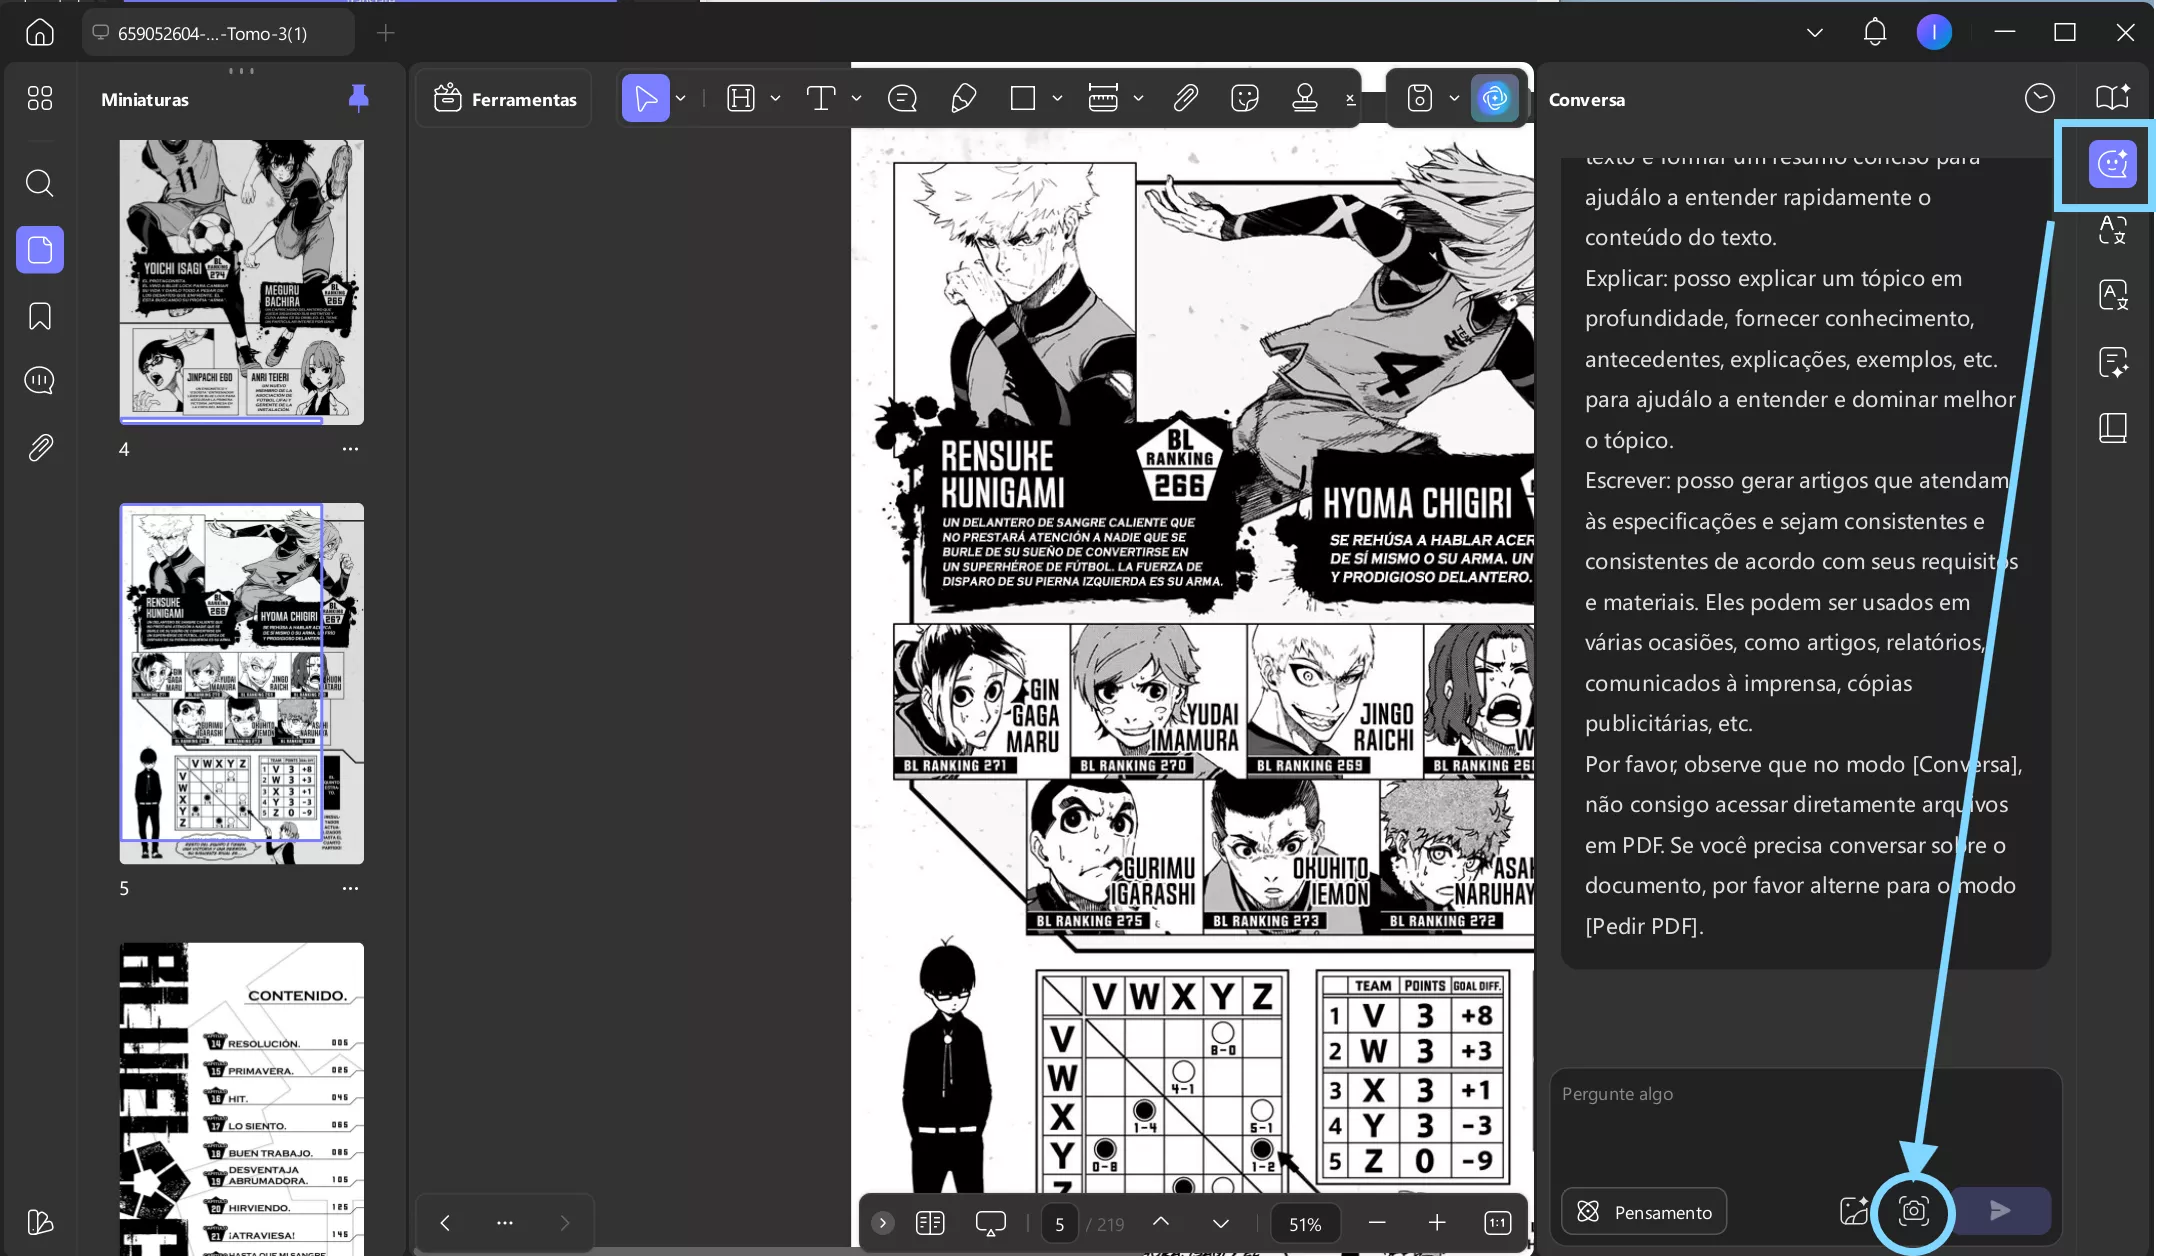Switch to the AI translate mode
Screen dimensions: 2157x1257
pos(2112,230)
